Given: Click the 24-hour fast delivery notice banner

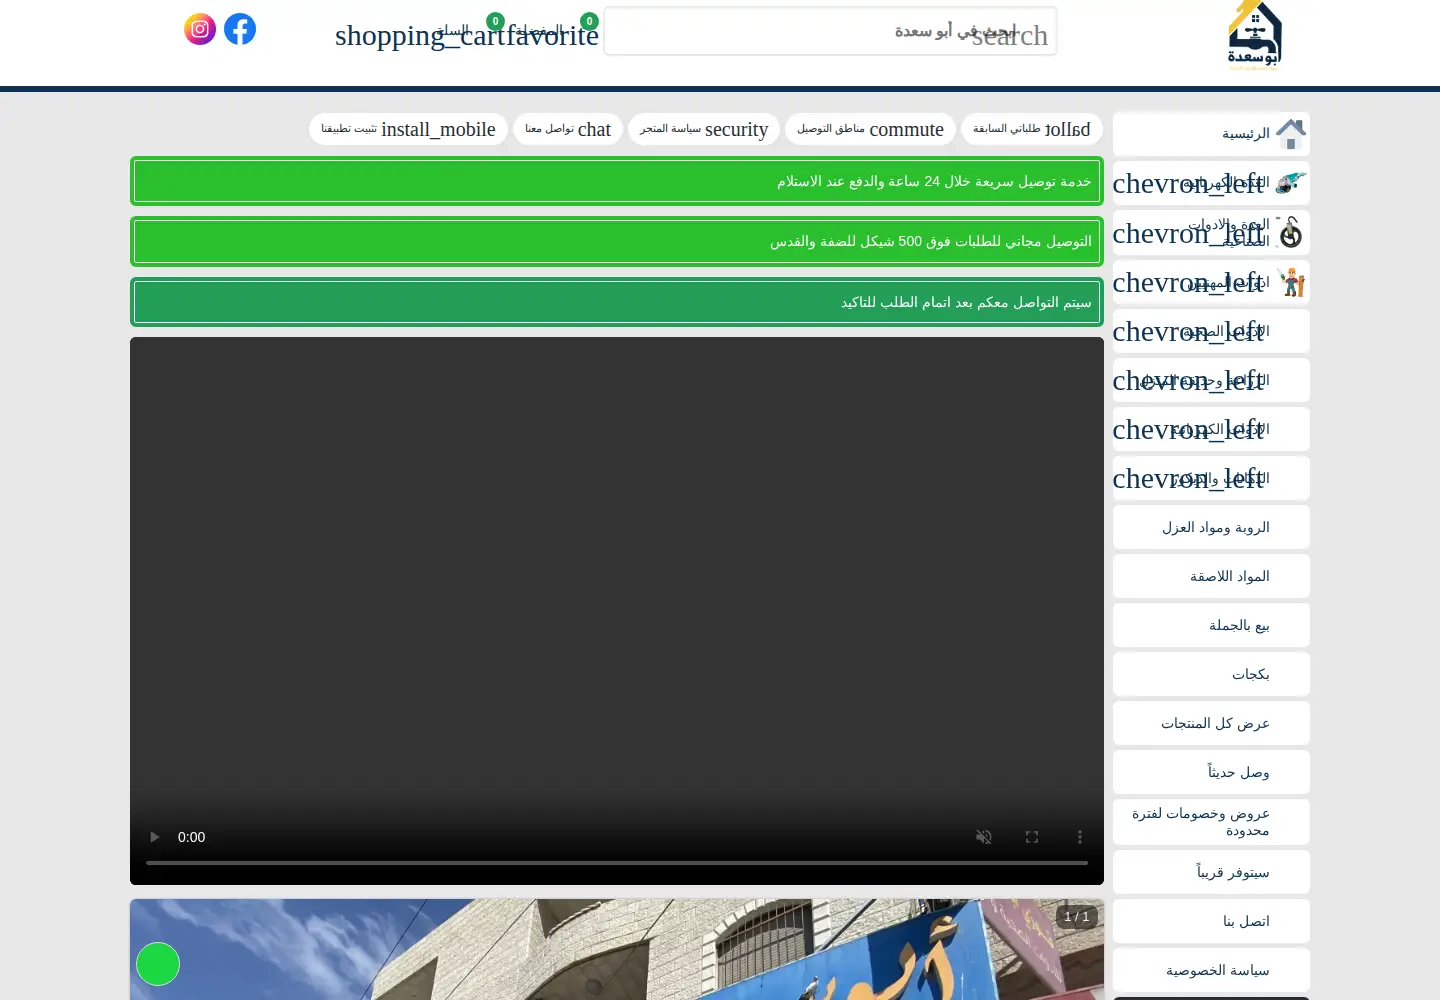Looking at the screenshot, I should tap(617, 181).
